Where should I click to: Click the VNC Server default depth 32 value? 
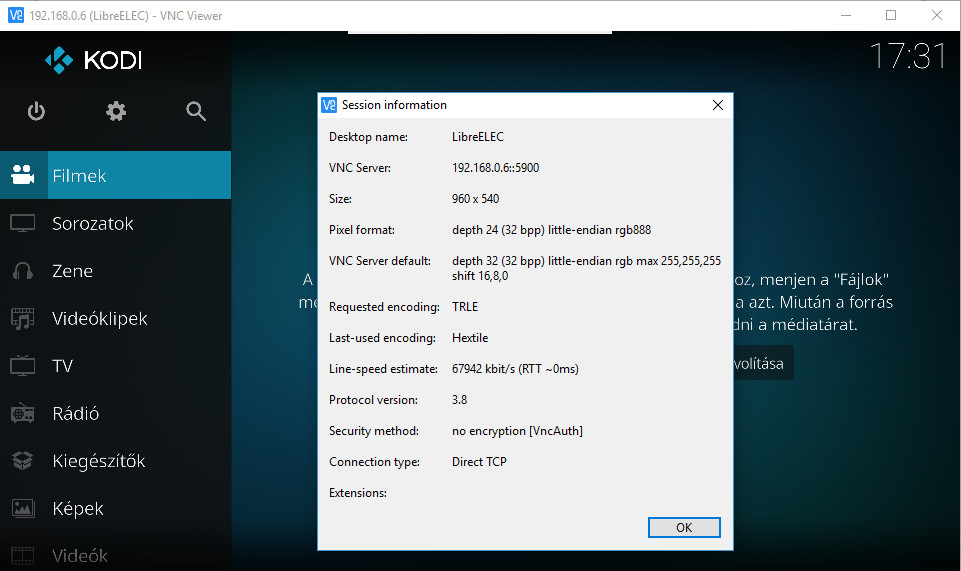(x=586, y=268)
